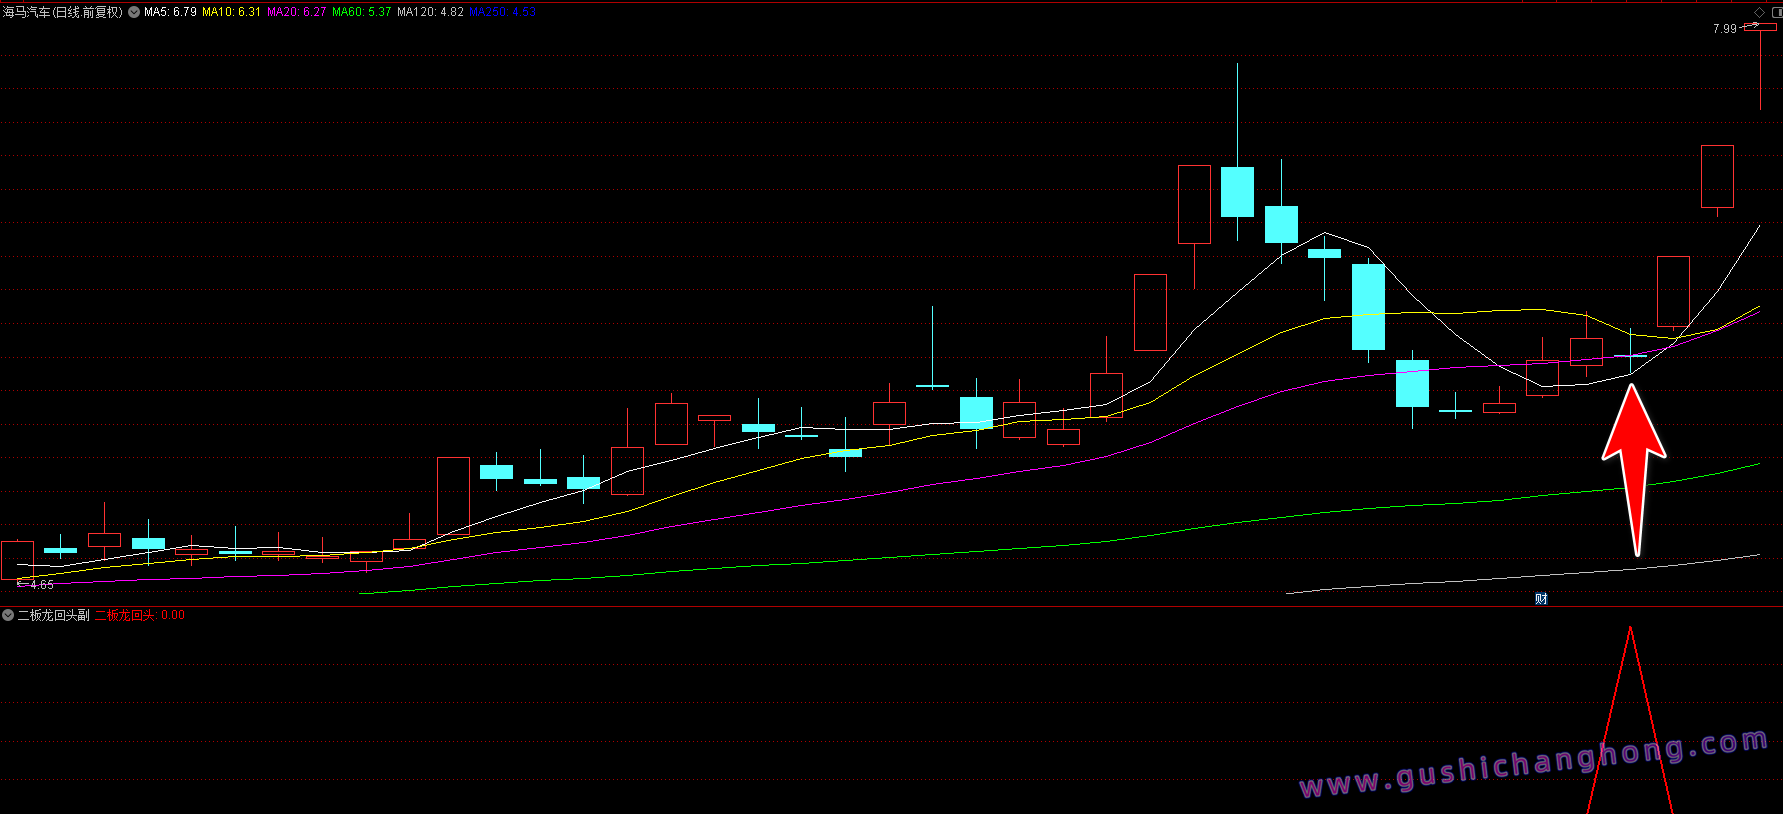This screenshot has height=814, width=1783.
Task: Open the dropdown beside 海马汽车 chart title
Action: (134, 12)
